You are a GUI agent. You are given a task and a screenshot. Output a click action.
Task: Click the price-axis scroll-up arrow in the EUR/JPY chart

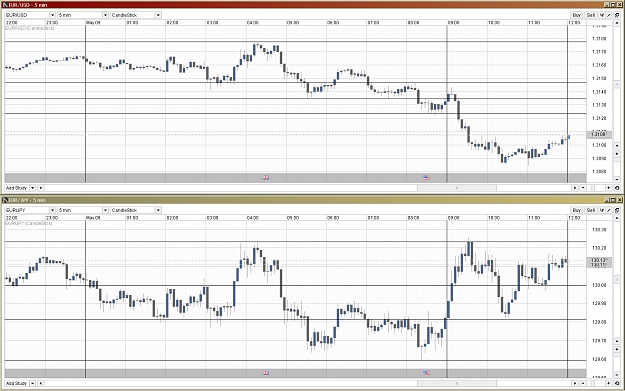tap(617, 218)
